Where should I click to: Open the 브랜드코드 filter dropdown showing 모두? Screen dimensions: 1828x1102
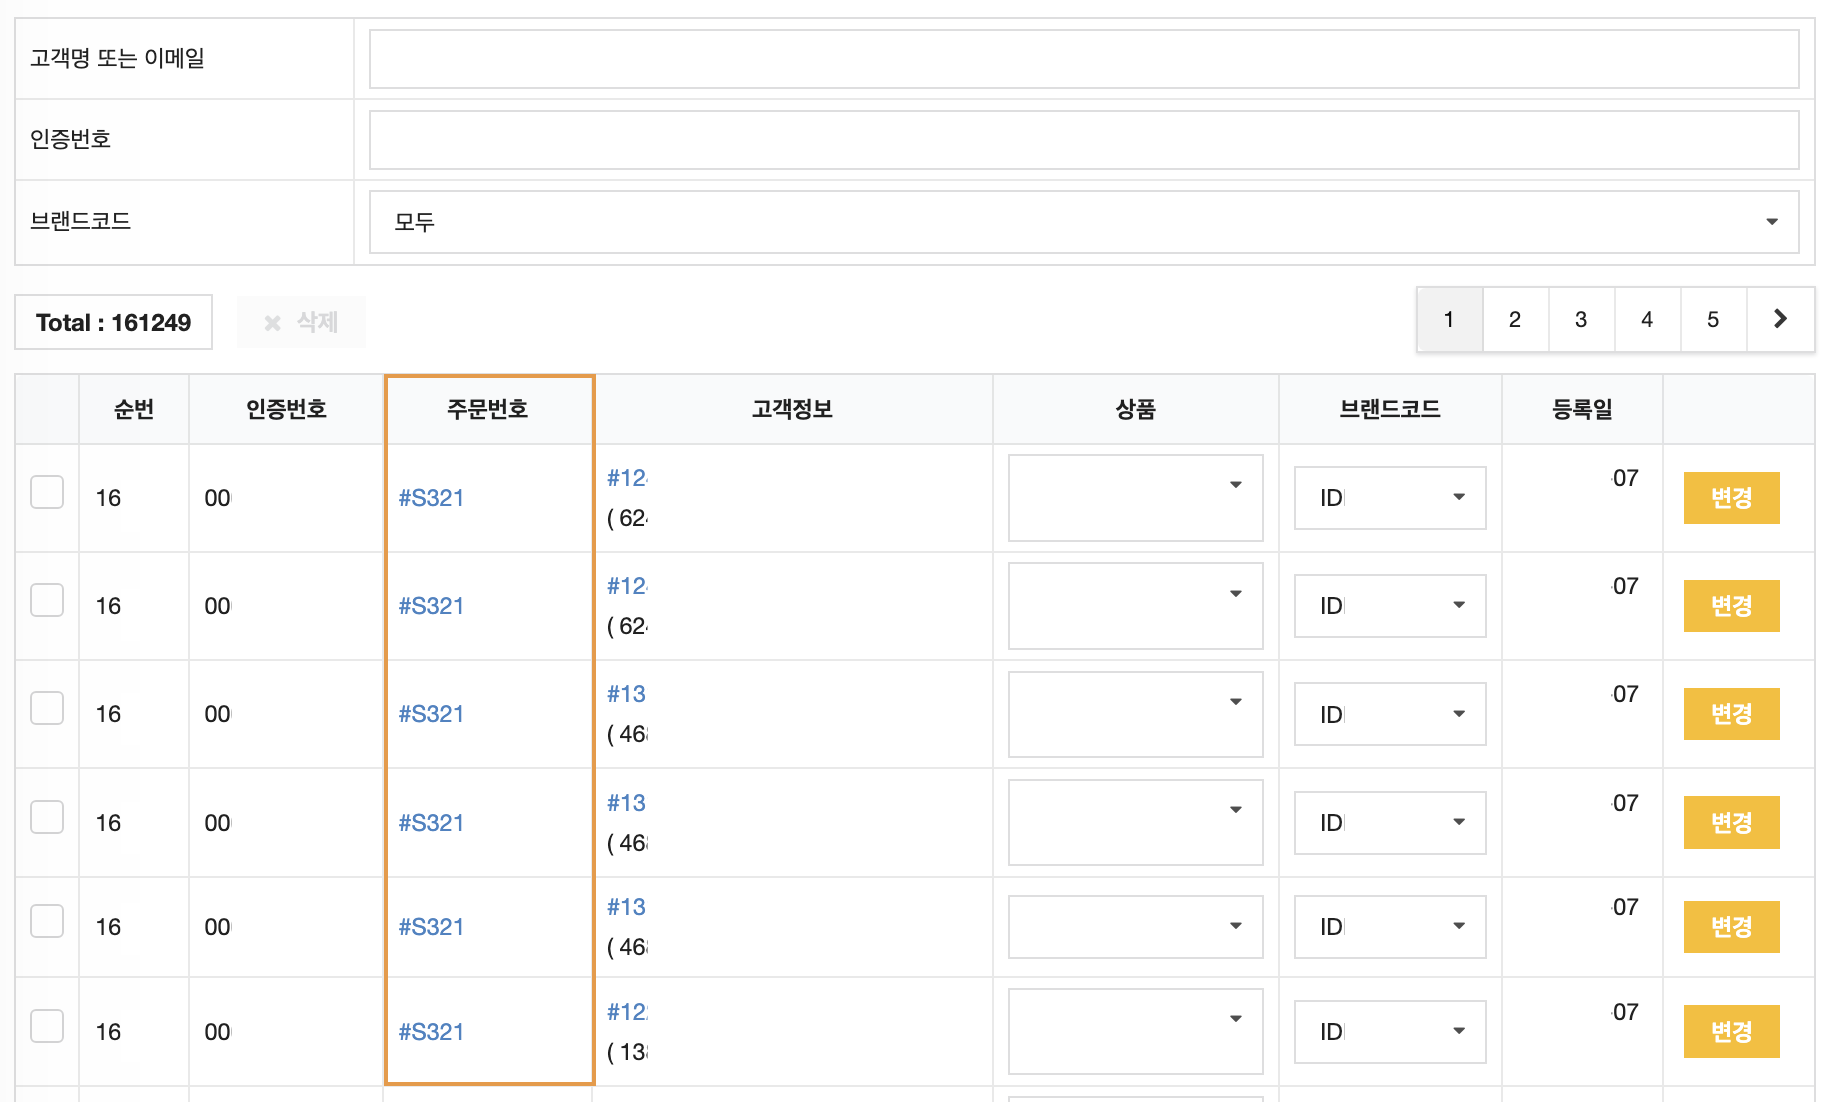[x=1084, y=222]
